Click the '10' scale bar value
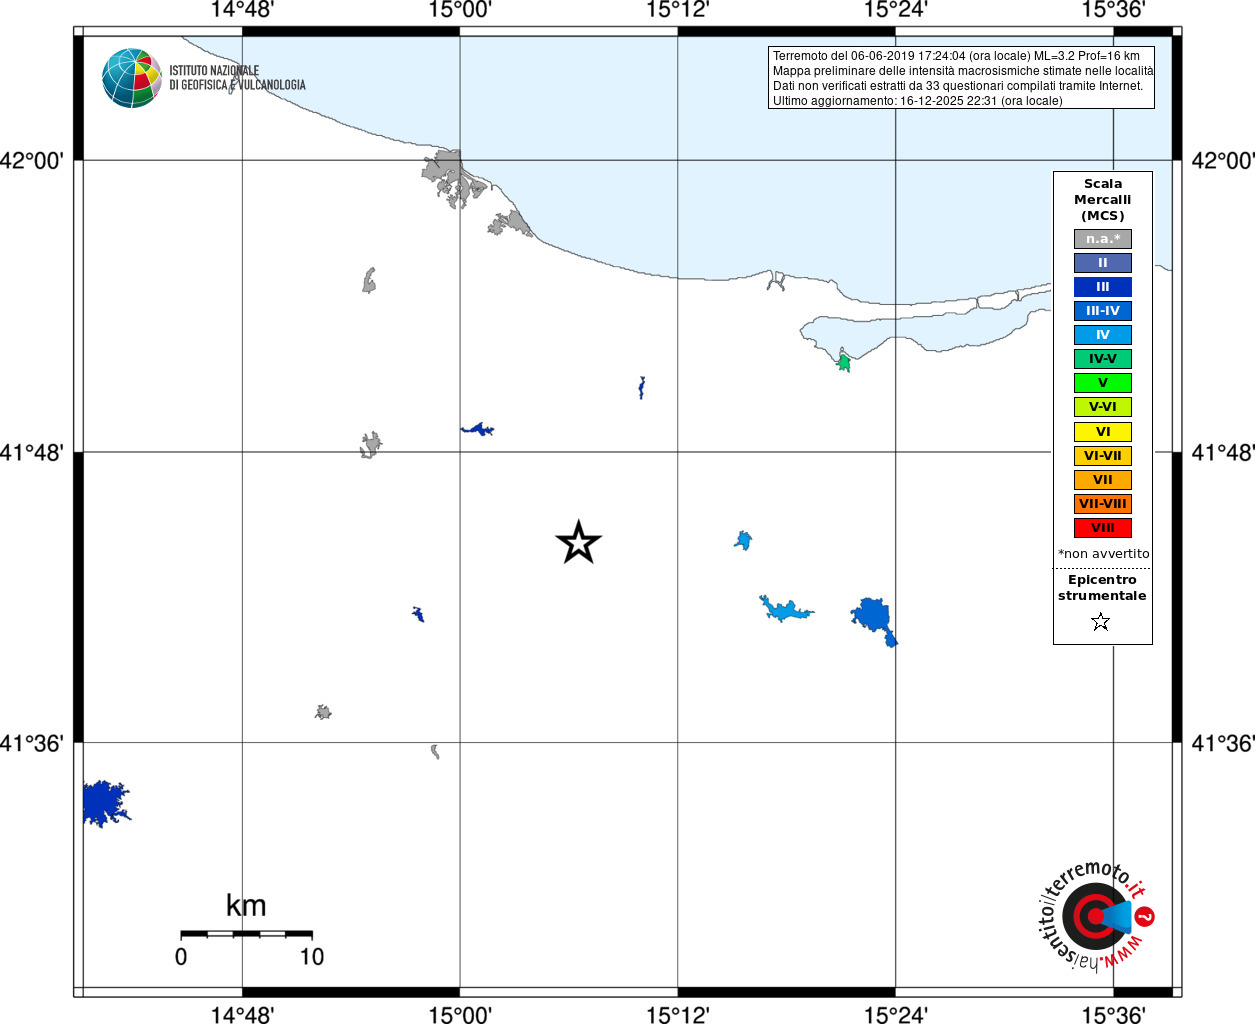 coord(312,957)
